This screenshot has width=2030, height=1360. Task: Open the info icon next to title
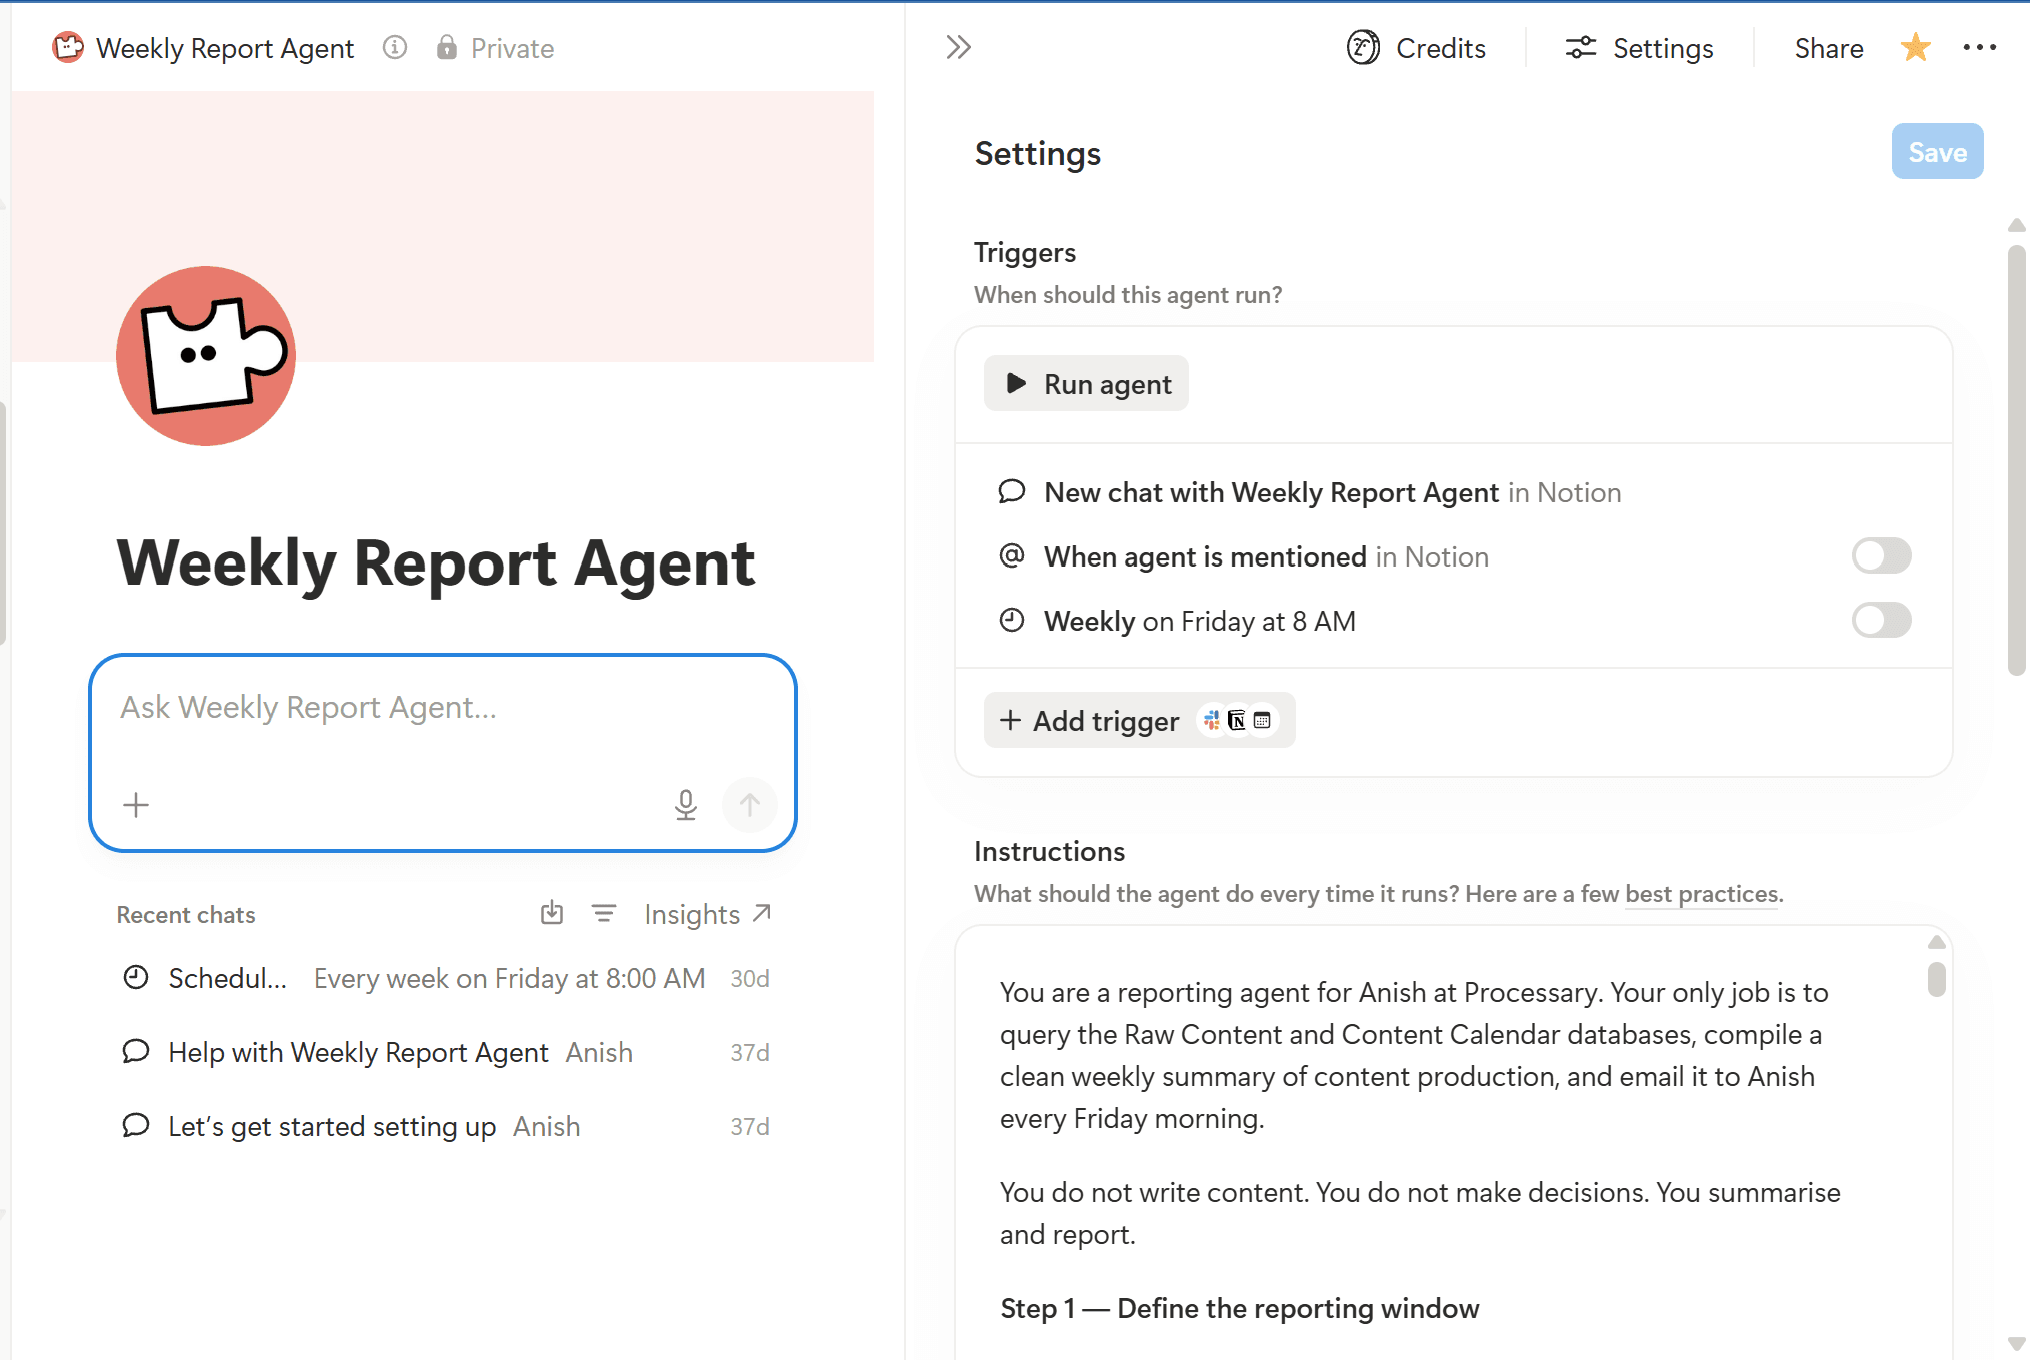(395, 47)
